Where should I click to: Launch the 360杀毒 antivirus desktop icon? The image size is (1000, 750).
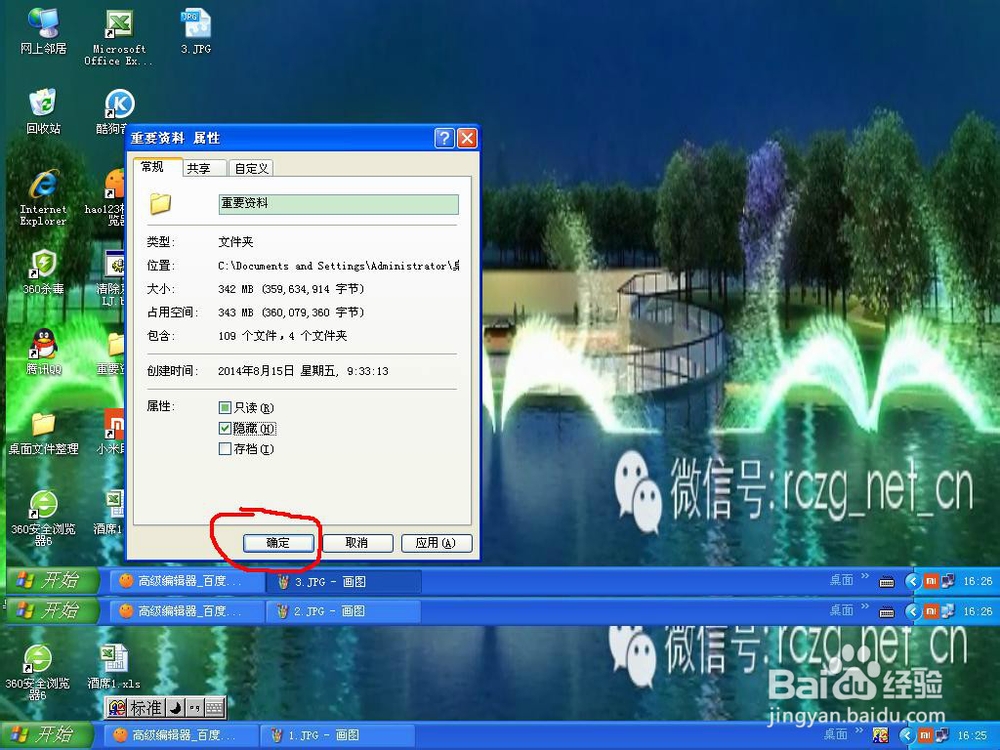coord(40,270)
